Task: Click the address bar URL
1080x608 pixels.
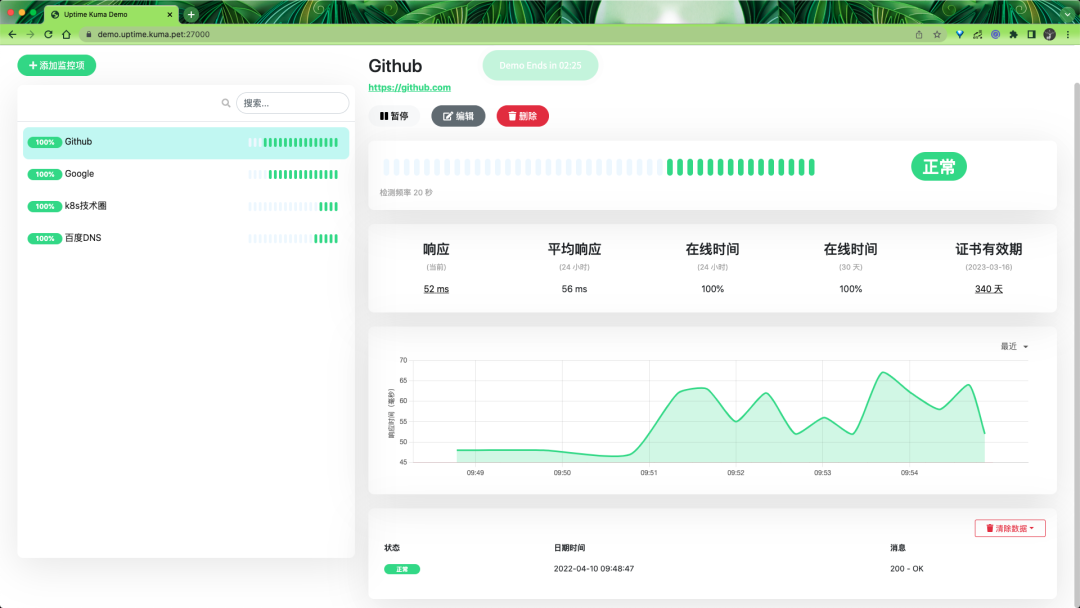Action: 154,34
